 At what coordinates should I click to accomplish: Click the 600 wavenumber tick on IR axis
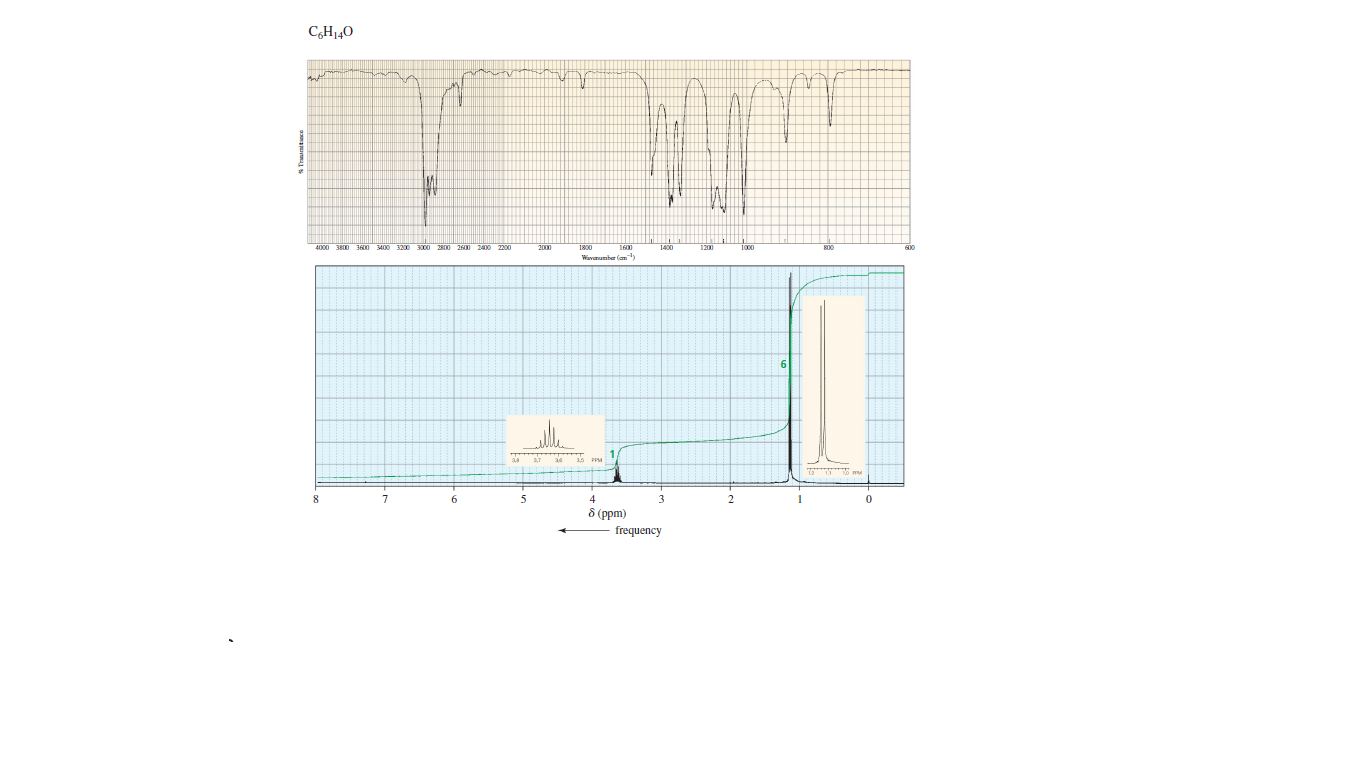point(908,247)
